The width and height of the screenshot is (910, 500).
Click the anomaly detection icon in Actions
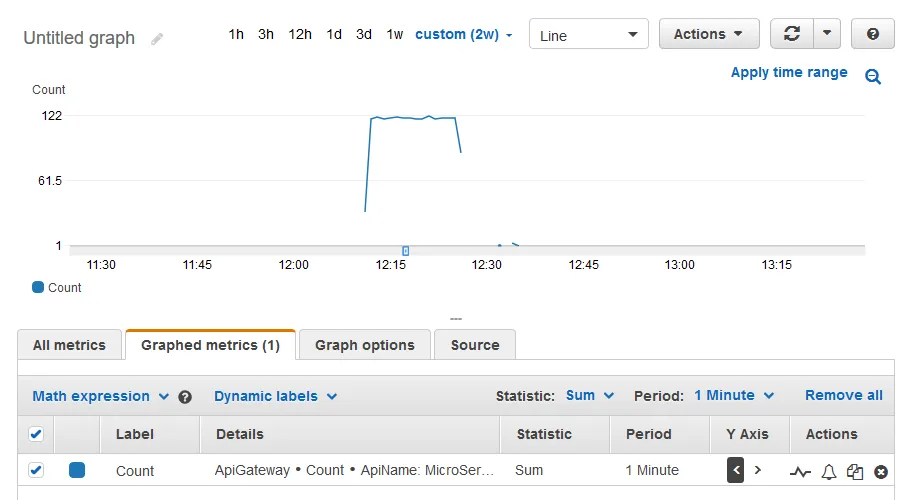coord(800,471)
